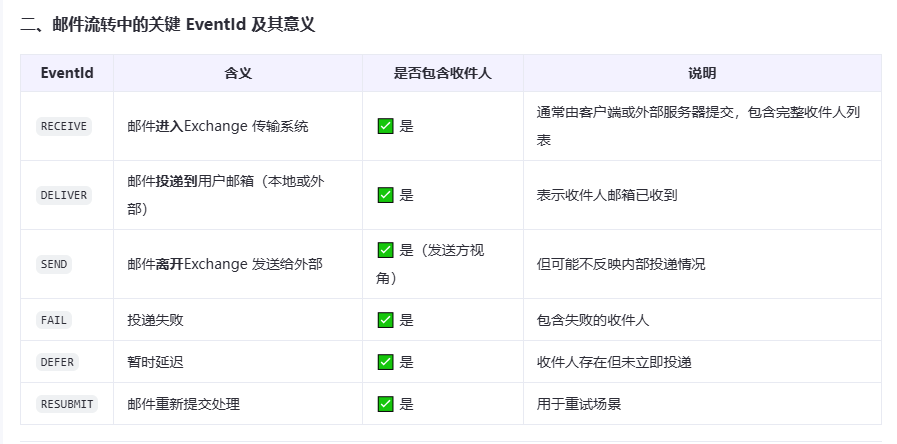Click the 是否包含收件人 column header
The image size is (897, 444).
click(x=443, y=73)
